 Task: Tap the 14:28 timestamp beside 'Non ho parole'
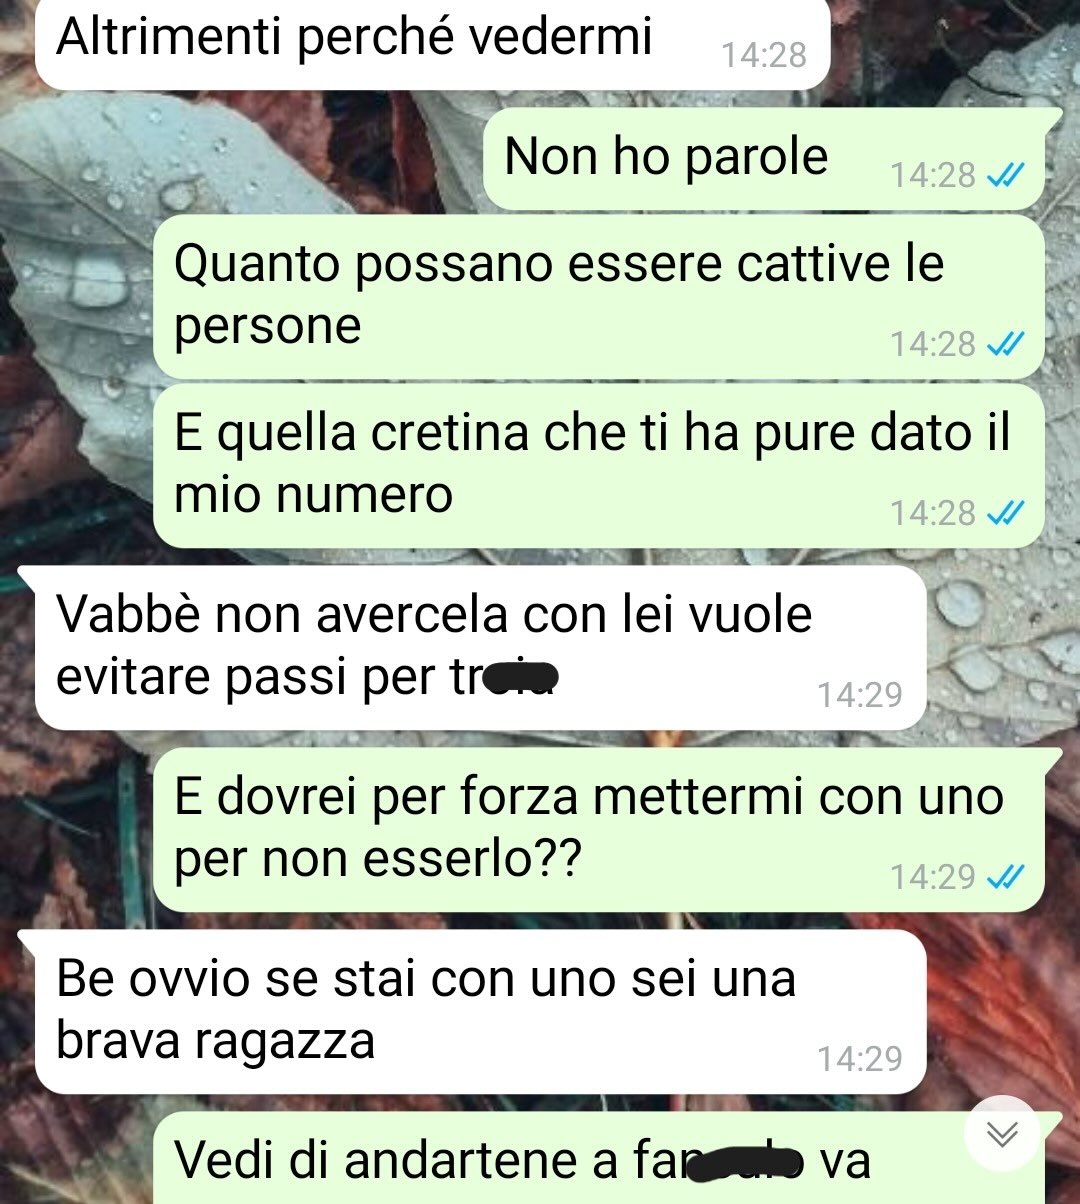933,176
